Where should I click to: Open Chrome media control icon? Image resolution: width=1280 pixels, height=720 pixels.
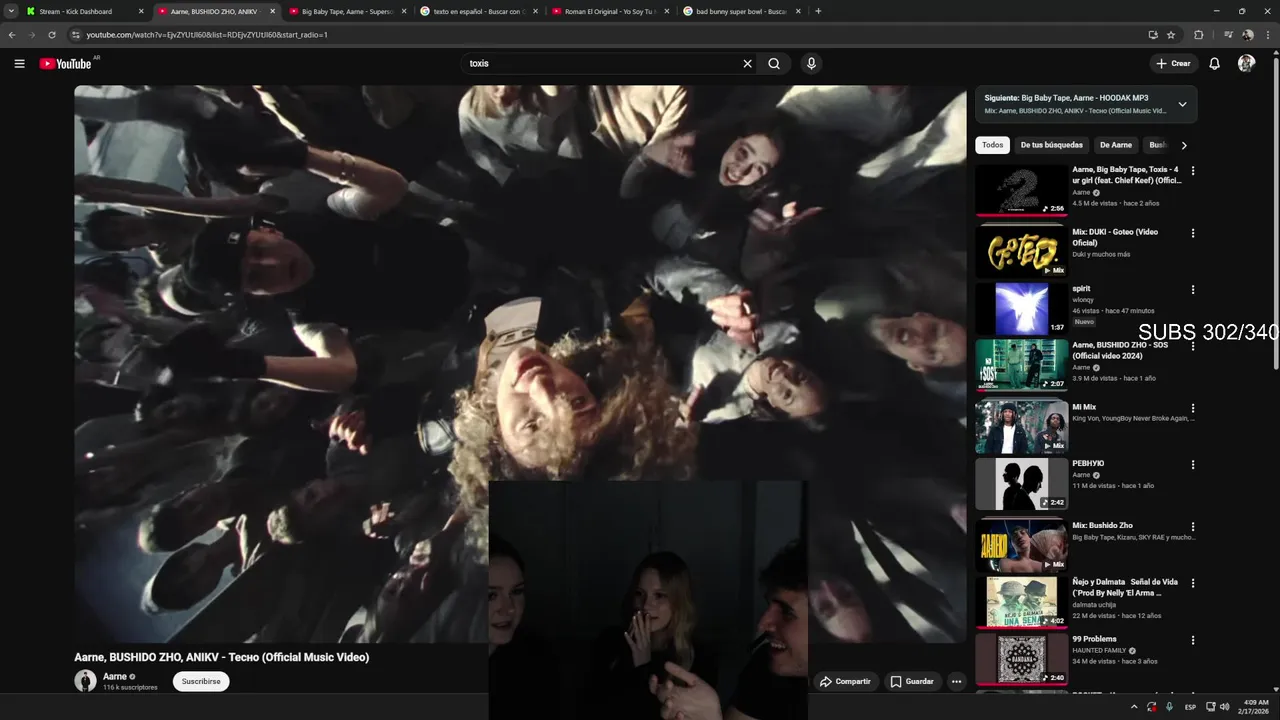[x=1229, y=34]
